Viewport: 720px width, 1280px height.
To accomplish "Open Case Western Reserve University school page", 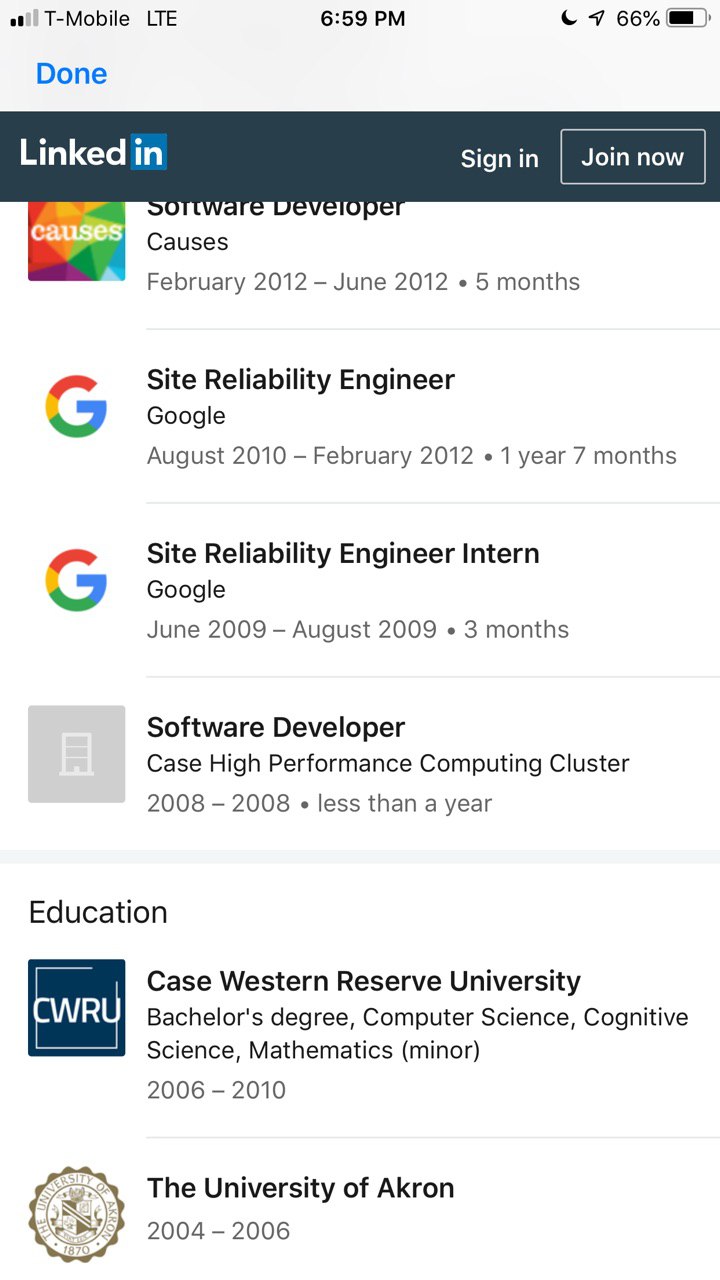I will point(364,981).
